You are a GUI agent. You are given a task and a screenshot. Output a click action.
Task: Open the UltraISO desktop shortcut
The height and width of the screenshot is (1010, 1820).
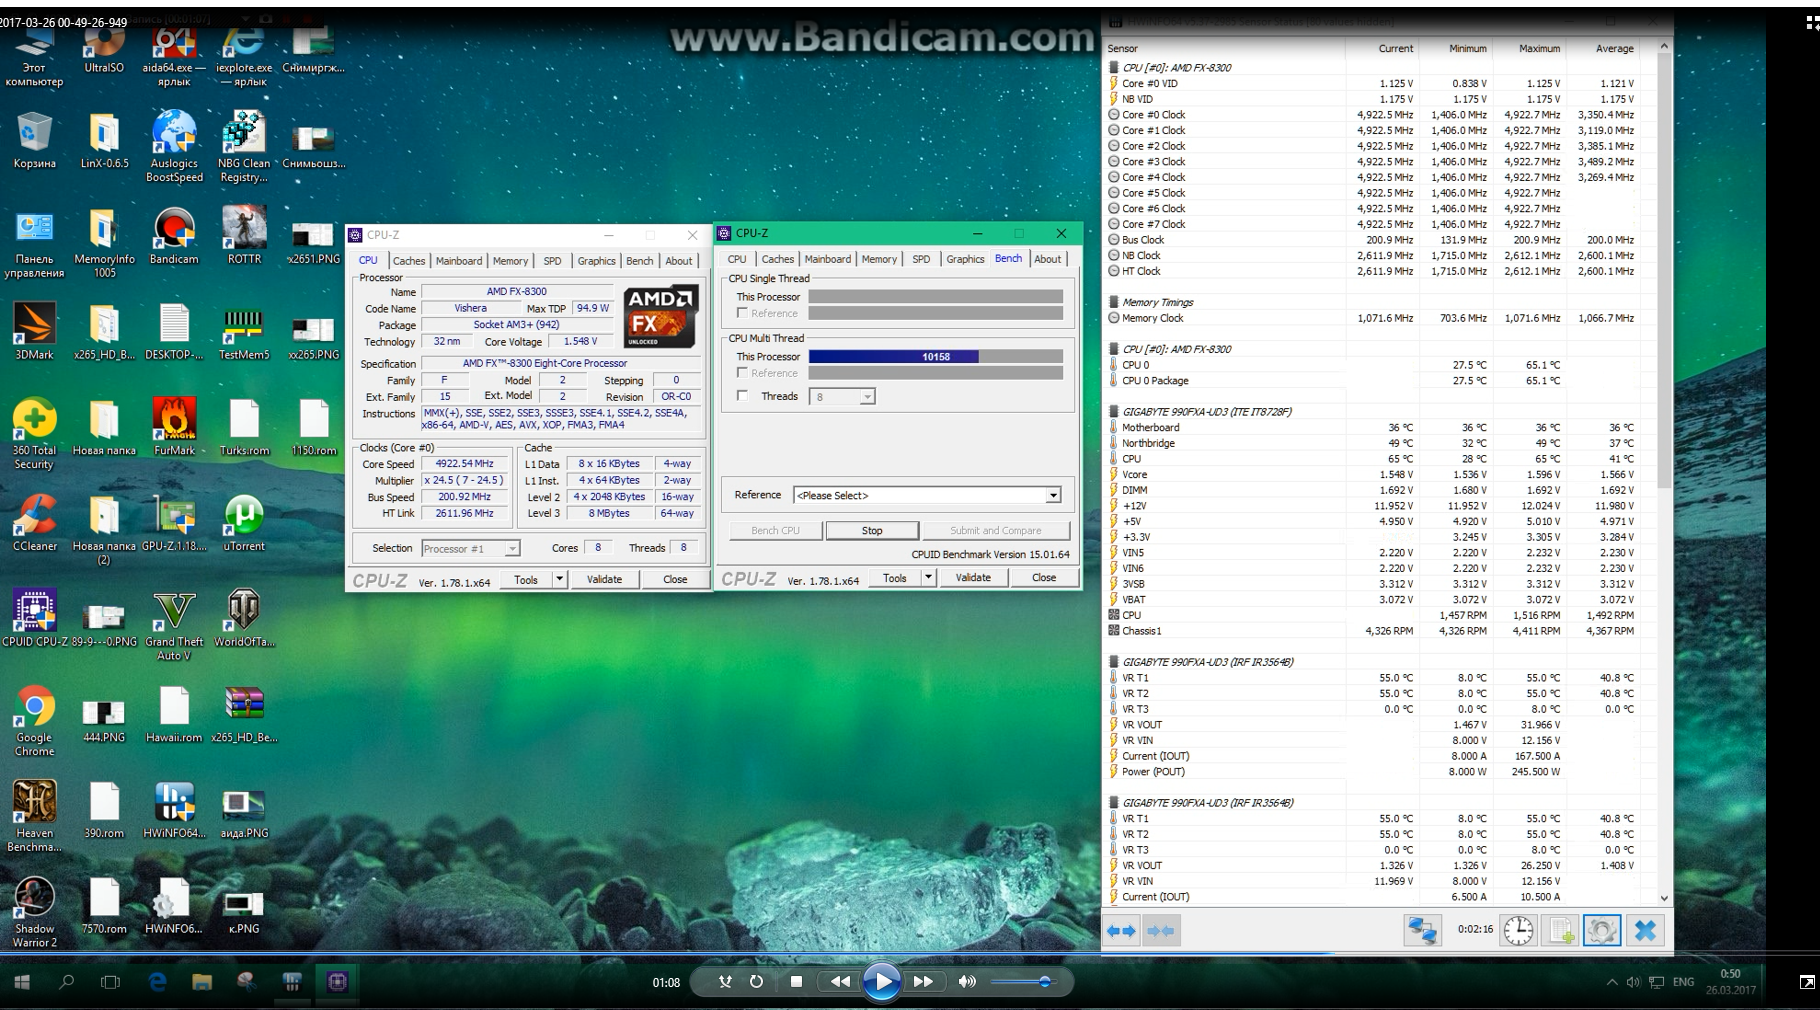coord(104,48)
